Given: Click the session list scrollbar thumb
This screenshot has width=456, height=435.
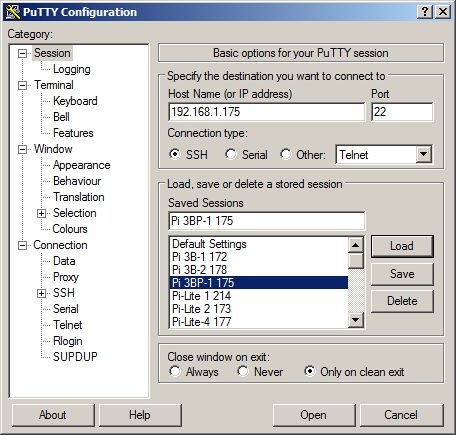Looking at the screenshot, I should [x=356, y=261].
